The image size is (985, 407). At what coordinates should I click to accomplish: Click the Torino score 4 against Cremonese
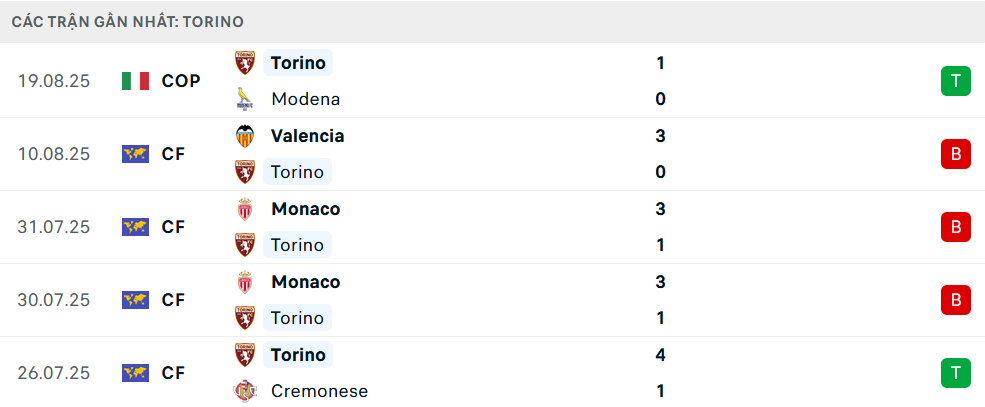pos(660,355)
